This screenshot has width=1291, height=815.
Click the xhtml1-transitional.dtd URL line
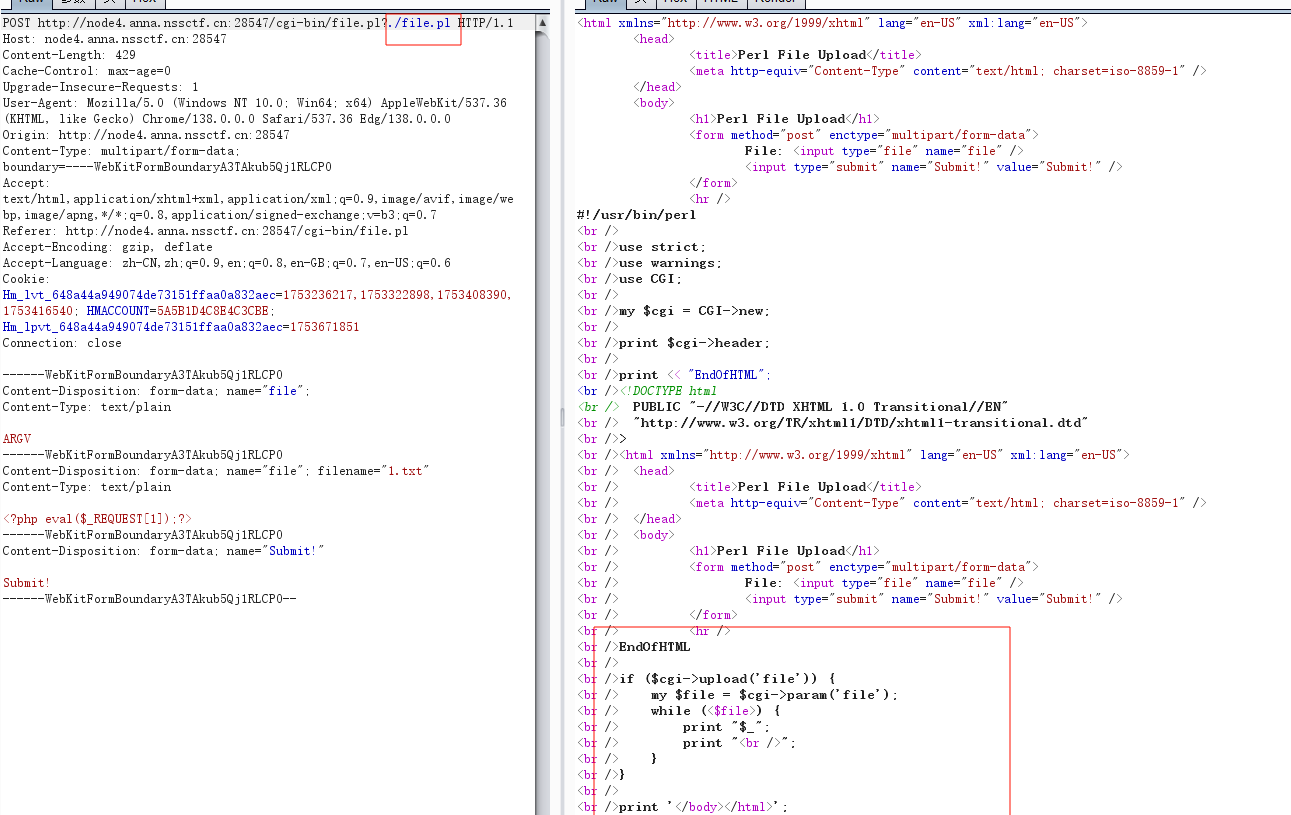click(x=860, y=423)
